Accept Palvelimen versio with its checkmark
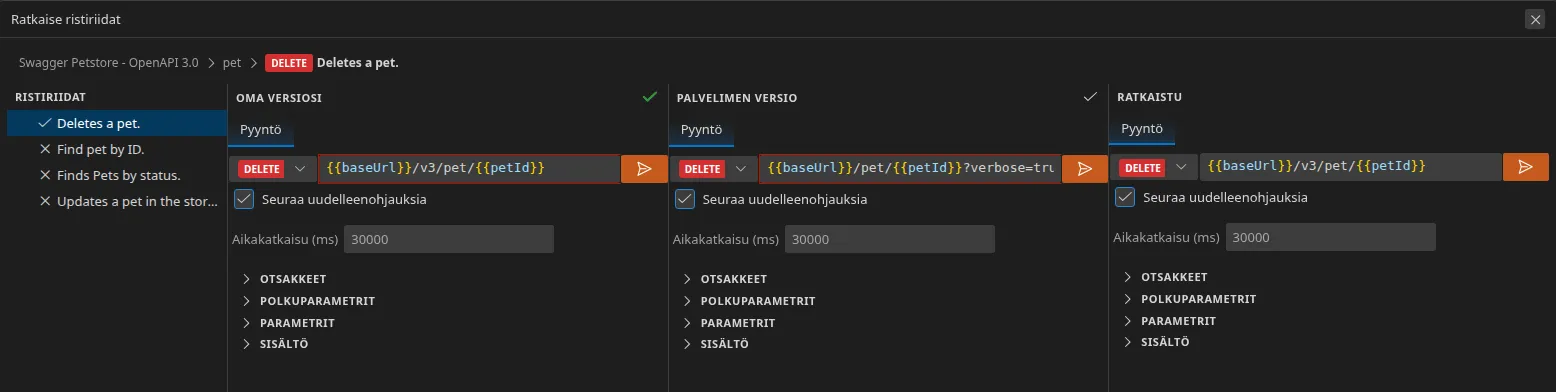 pyautogui.click(x=1091, y=97)
